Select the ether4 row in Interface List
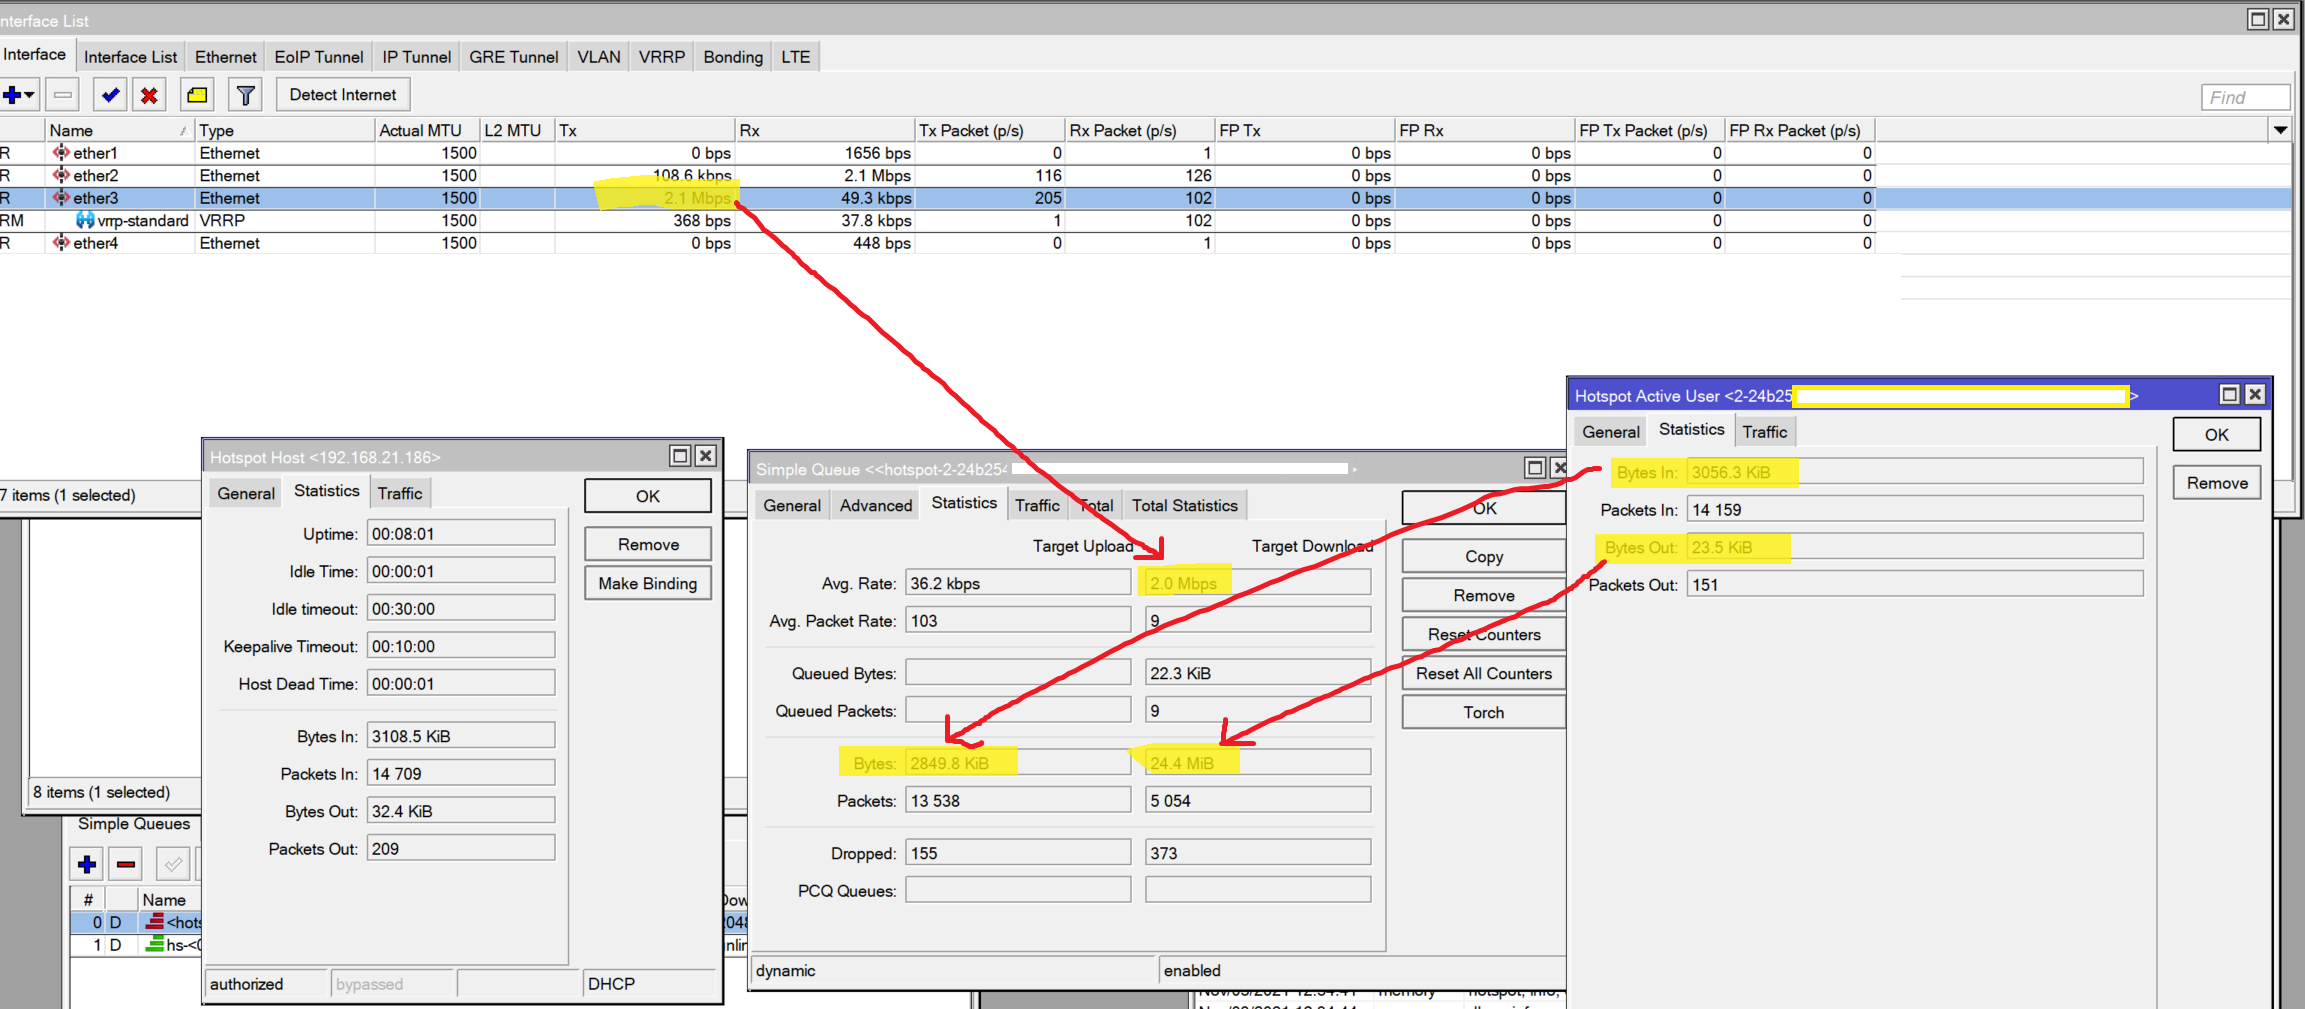This screenshot has width=2305, height=1009. click(937, 243)
